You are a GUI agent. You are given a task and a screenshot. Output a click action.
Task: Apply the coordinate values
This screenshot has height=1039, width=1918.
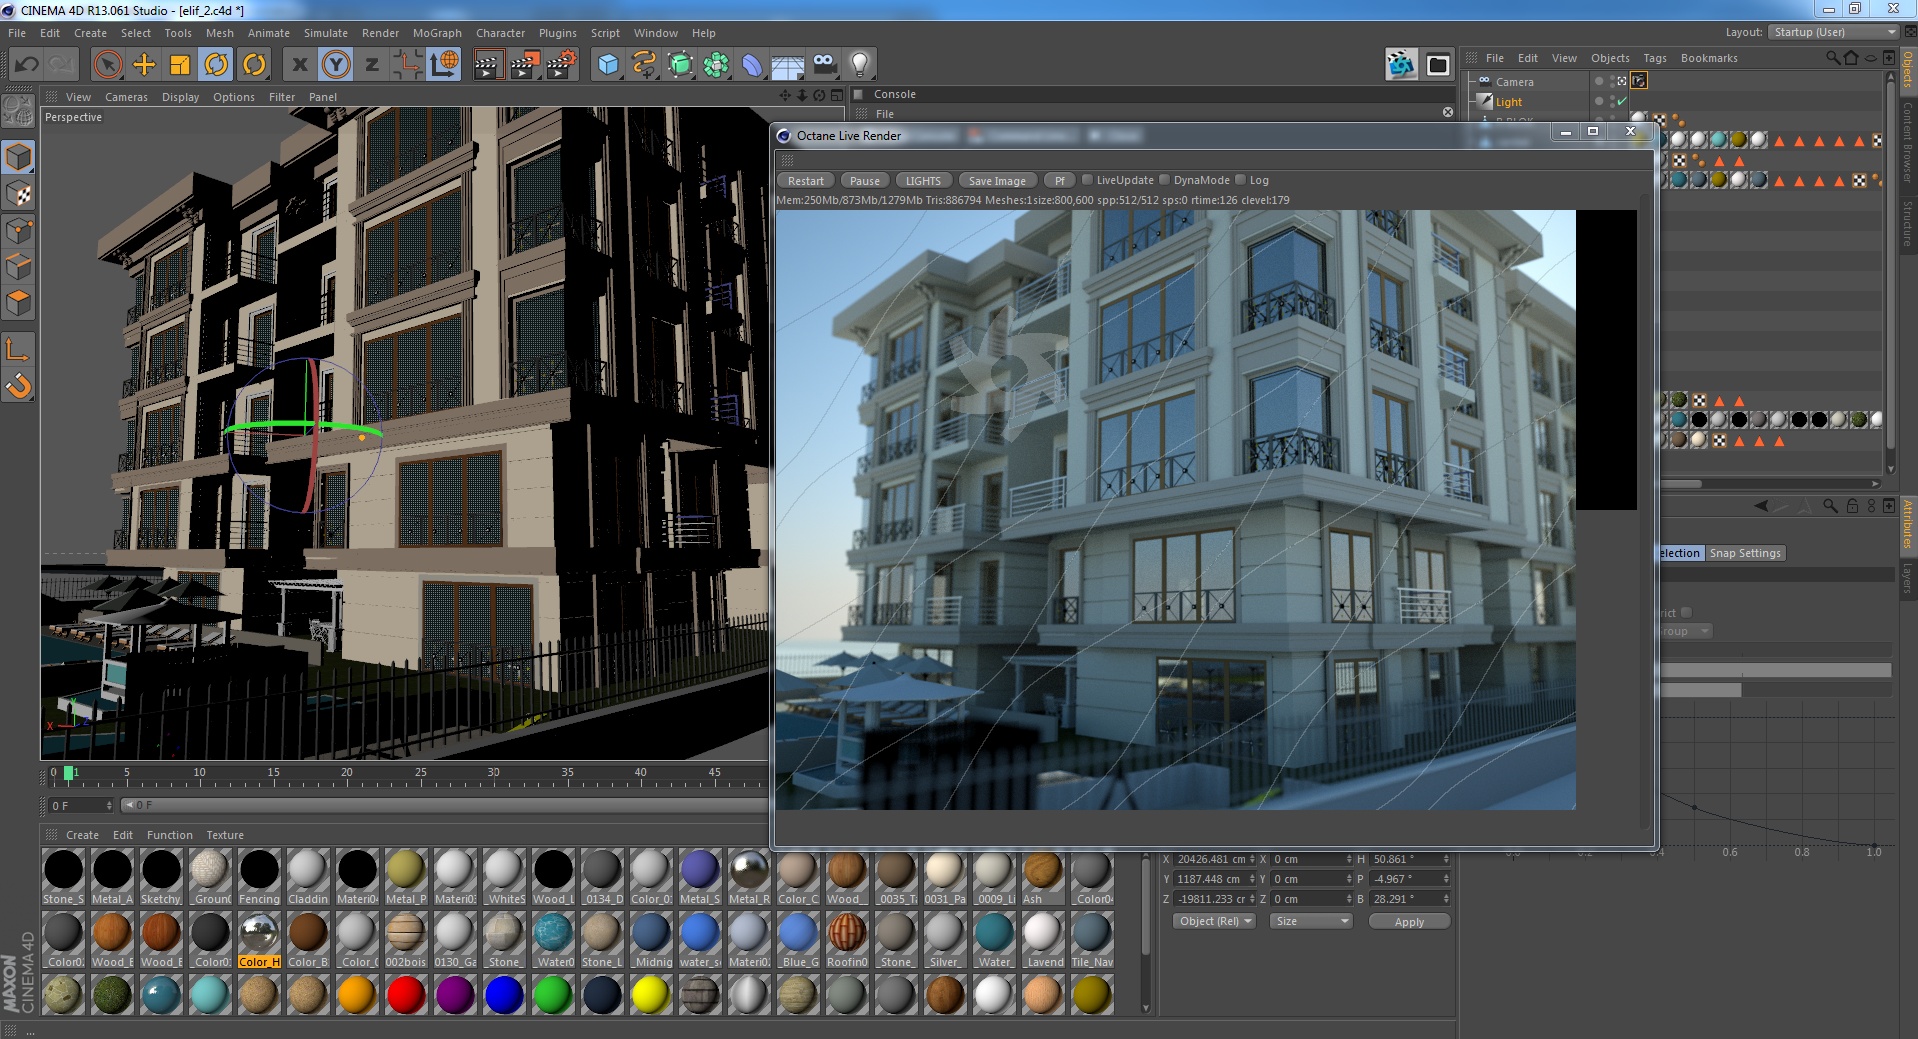(x=1409, y=922)
